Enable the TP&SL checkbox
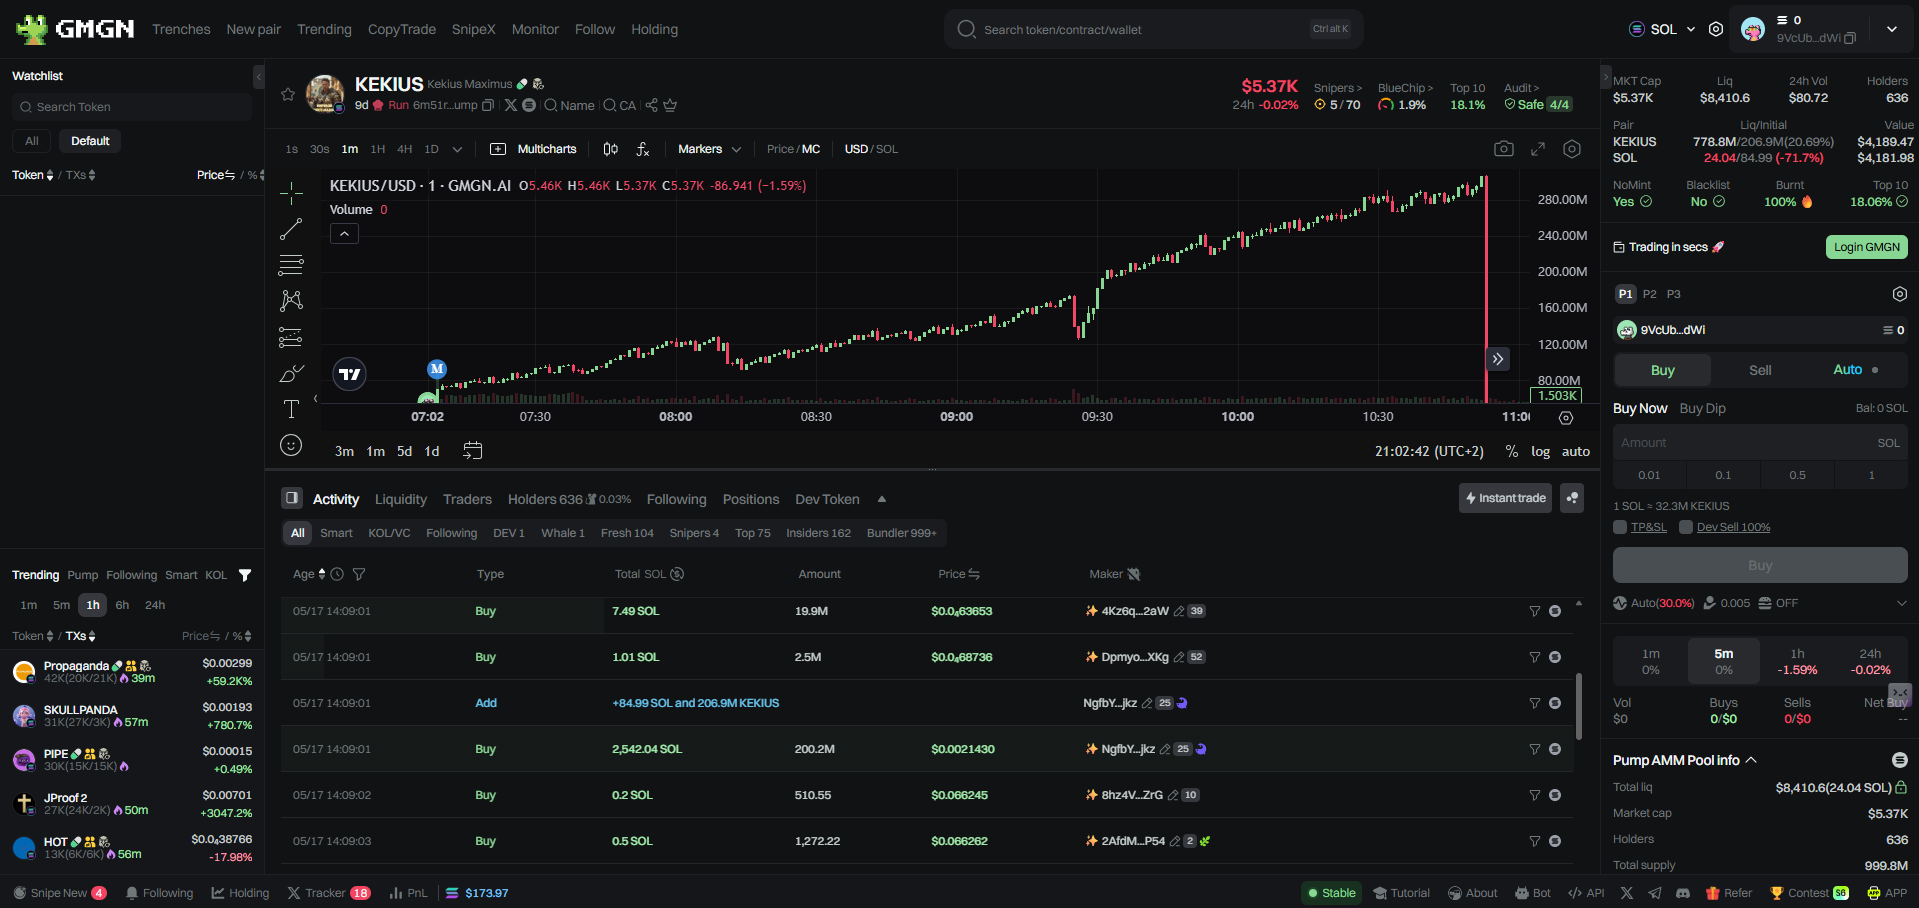 click(1622, 527)
